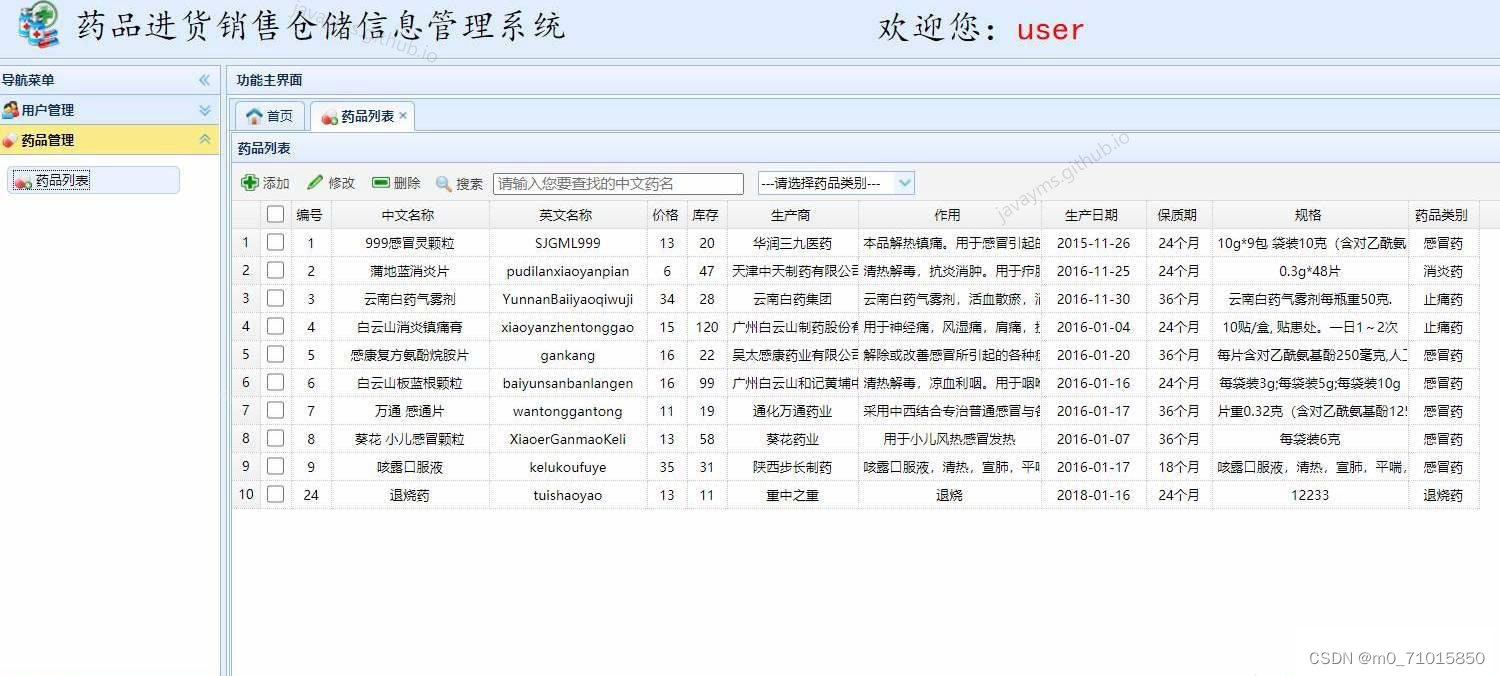Click the pencil Edit icon
This screenshot has width=1500, height=676.
click(x=315, y=183)
